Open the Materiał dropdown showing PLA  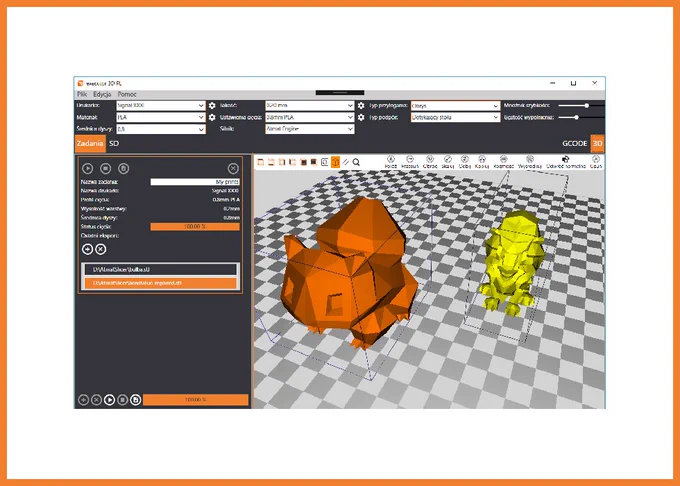pos(161,117)
